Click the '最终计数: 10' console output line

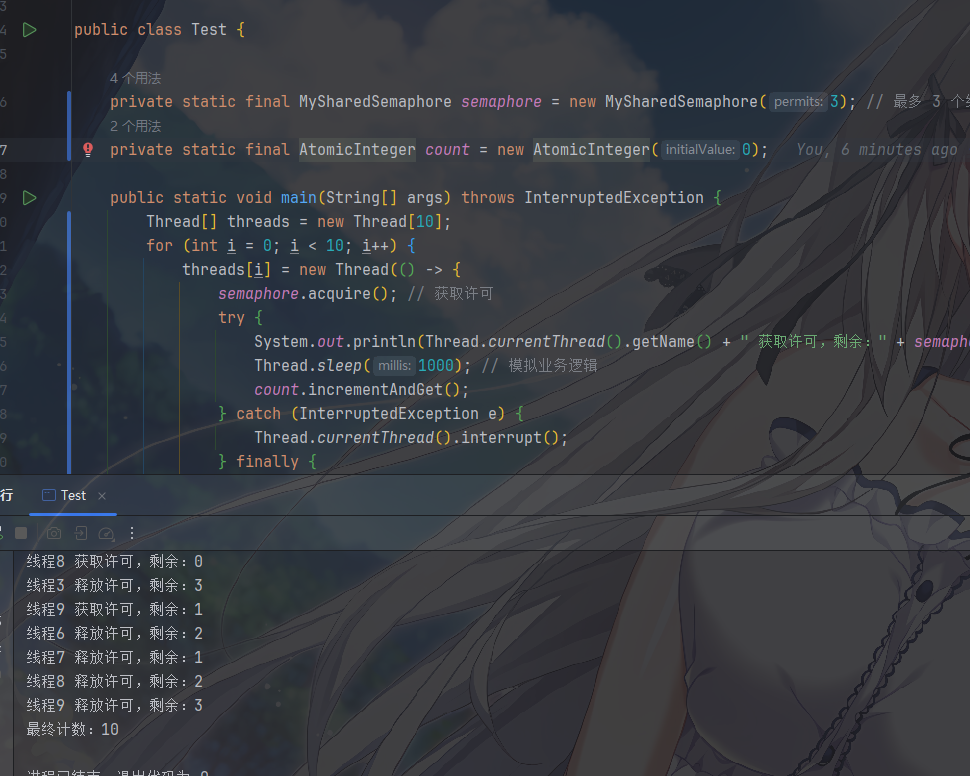point(72,730)
